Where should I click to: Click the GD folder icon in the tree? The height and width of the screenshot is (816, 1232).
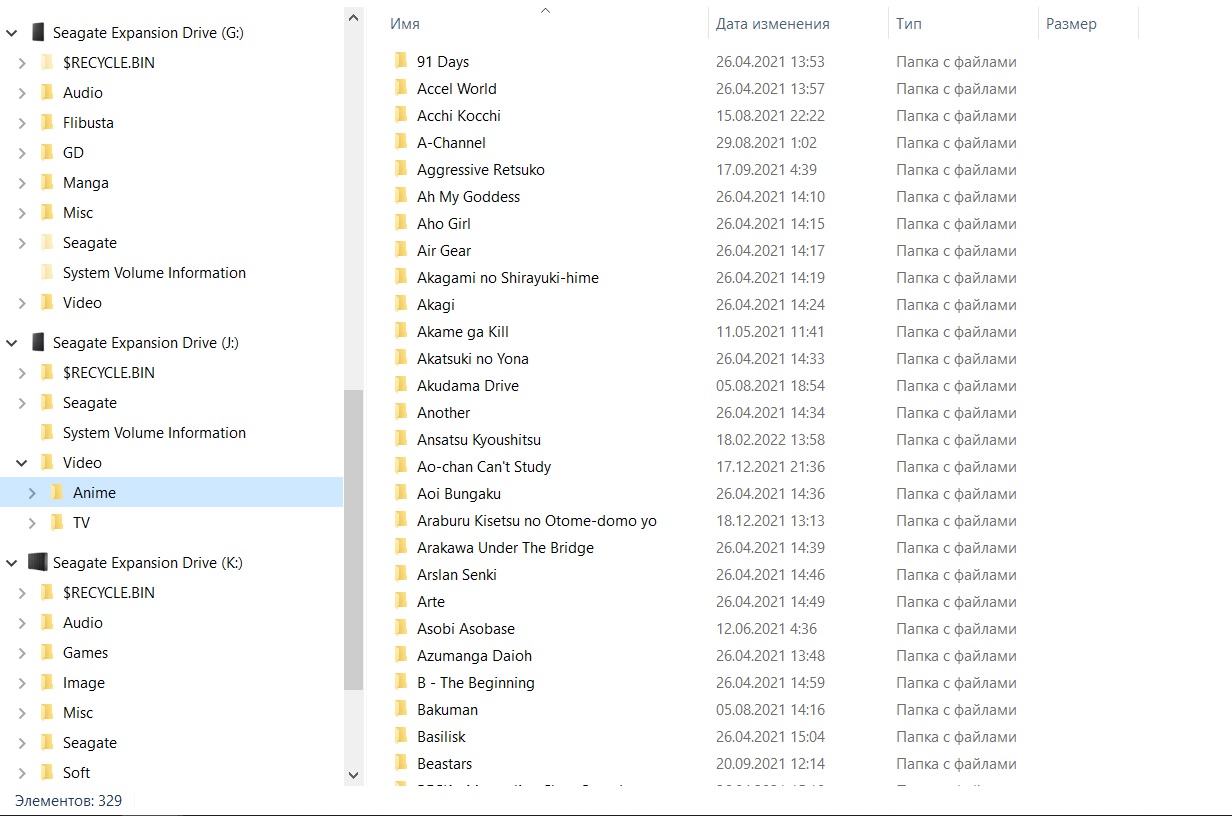pyautogui.click(x=47, y=153)
